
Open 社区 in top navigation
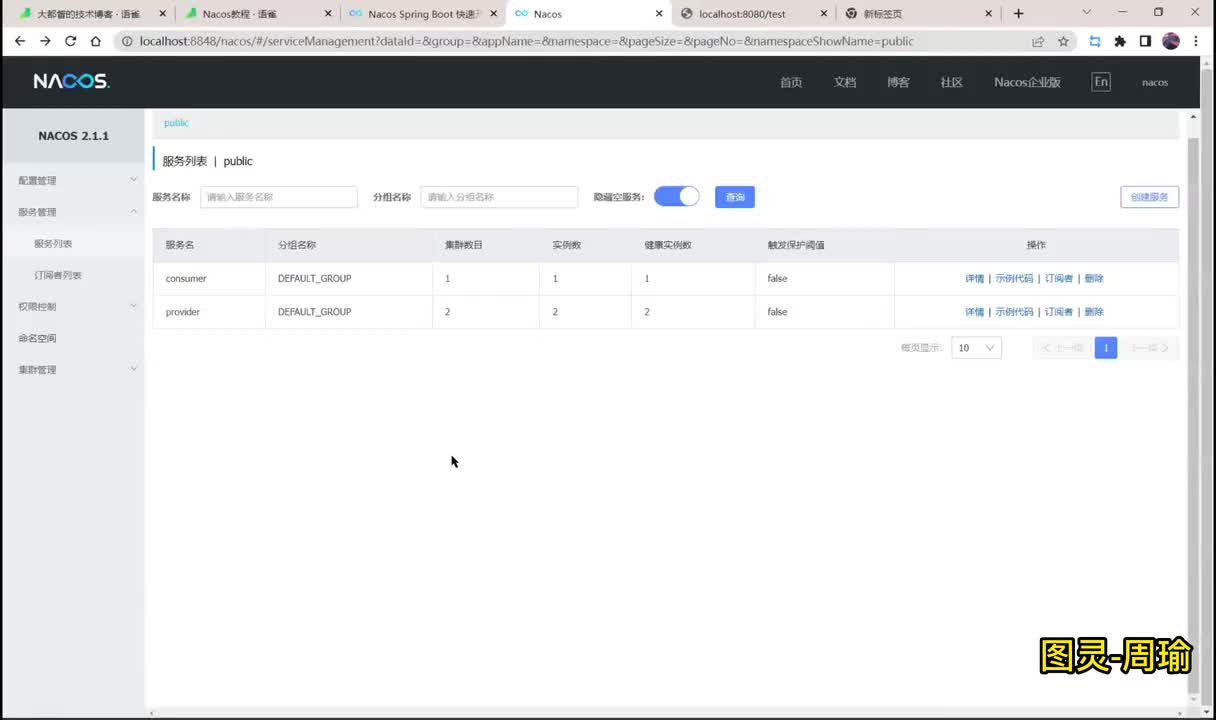(x=951, y=82)
